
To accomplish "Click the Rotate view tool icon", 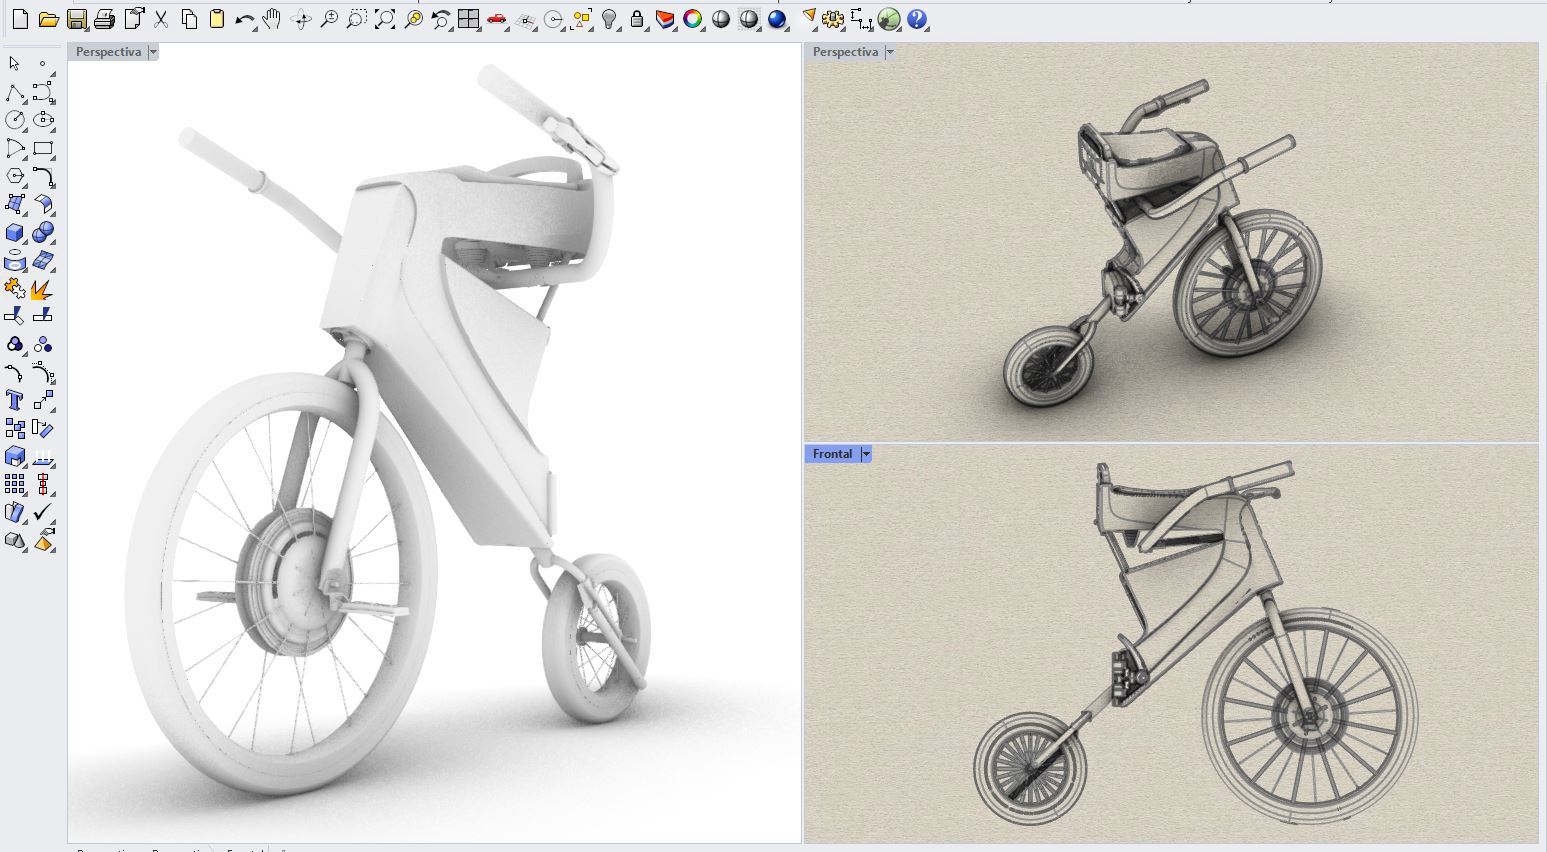I will click(301, 19).
